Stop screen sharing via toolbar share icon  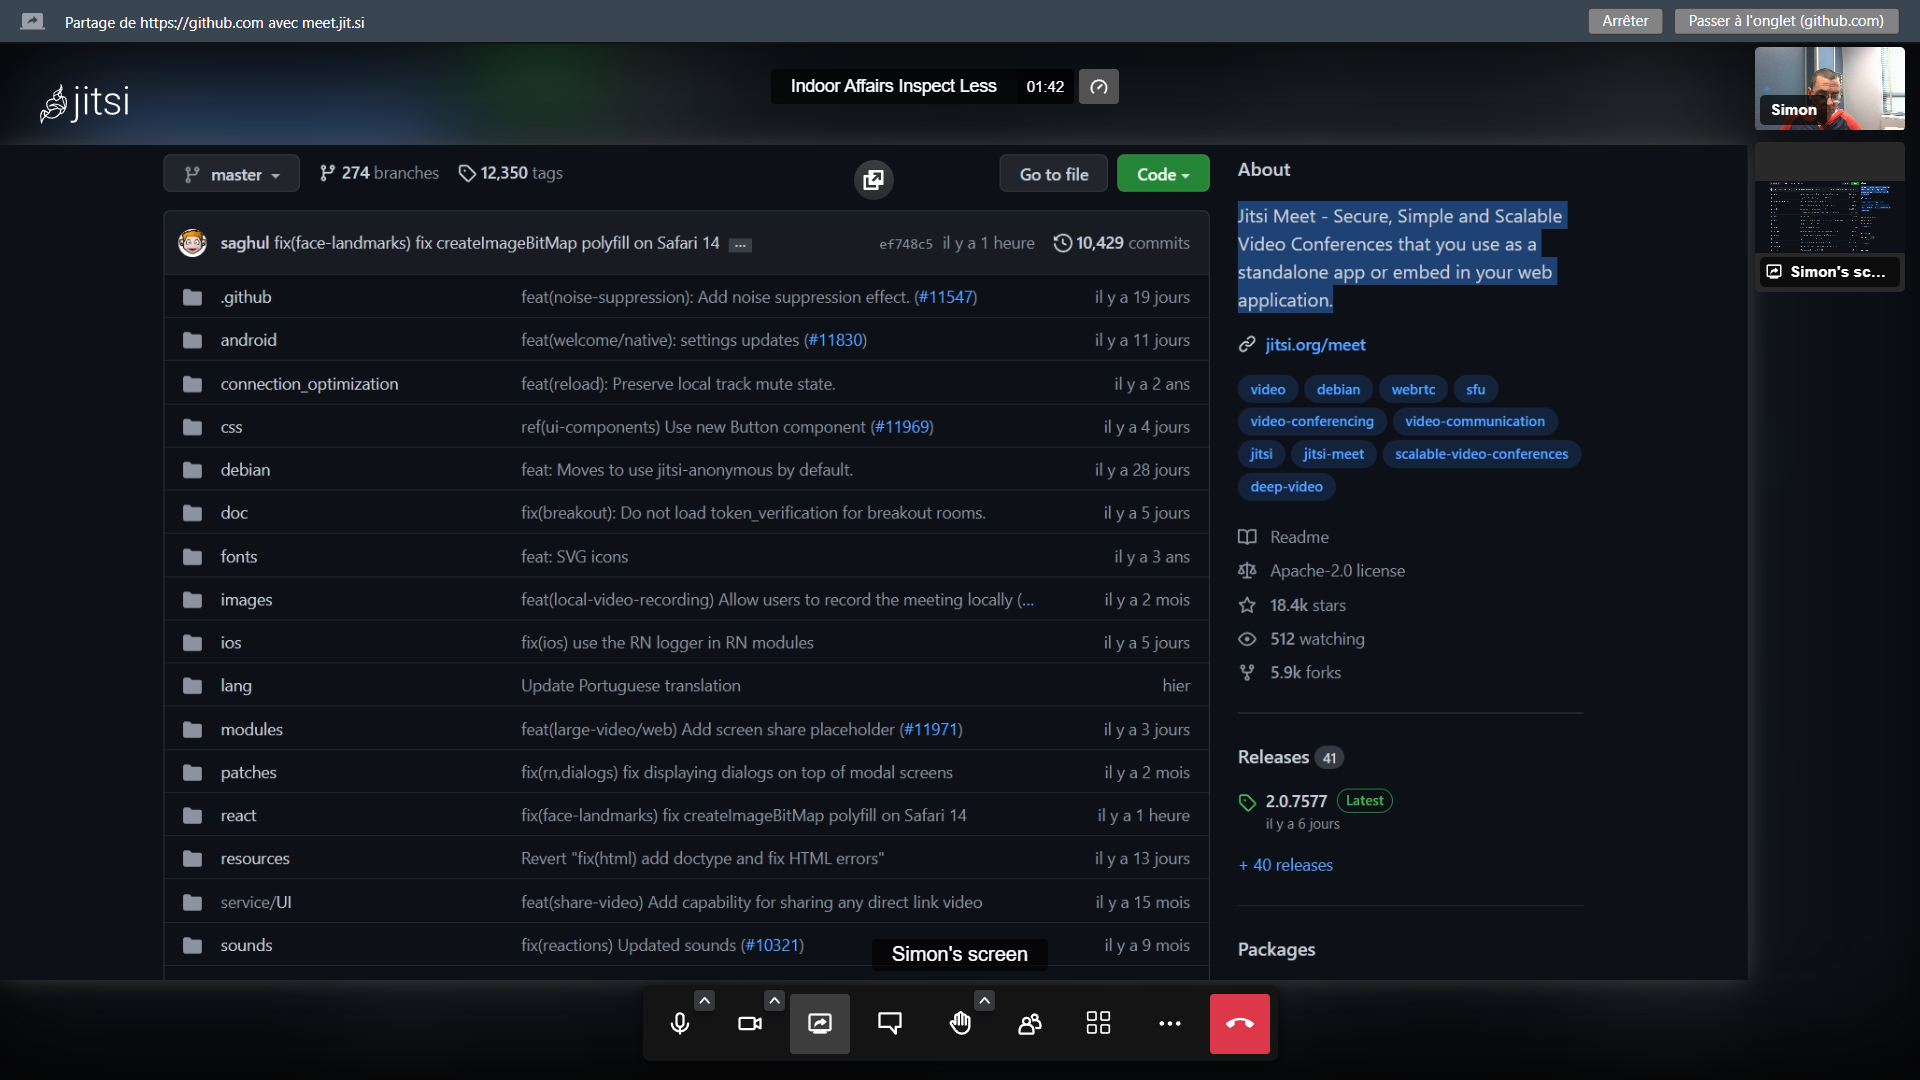click(x=820, y=1023)
